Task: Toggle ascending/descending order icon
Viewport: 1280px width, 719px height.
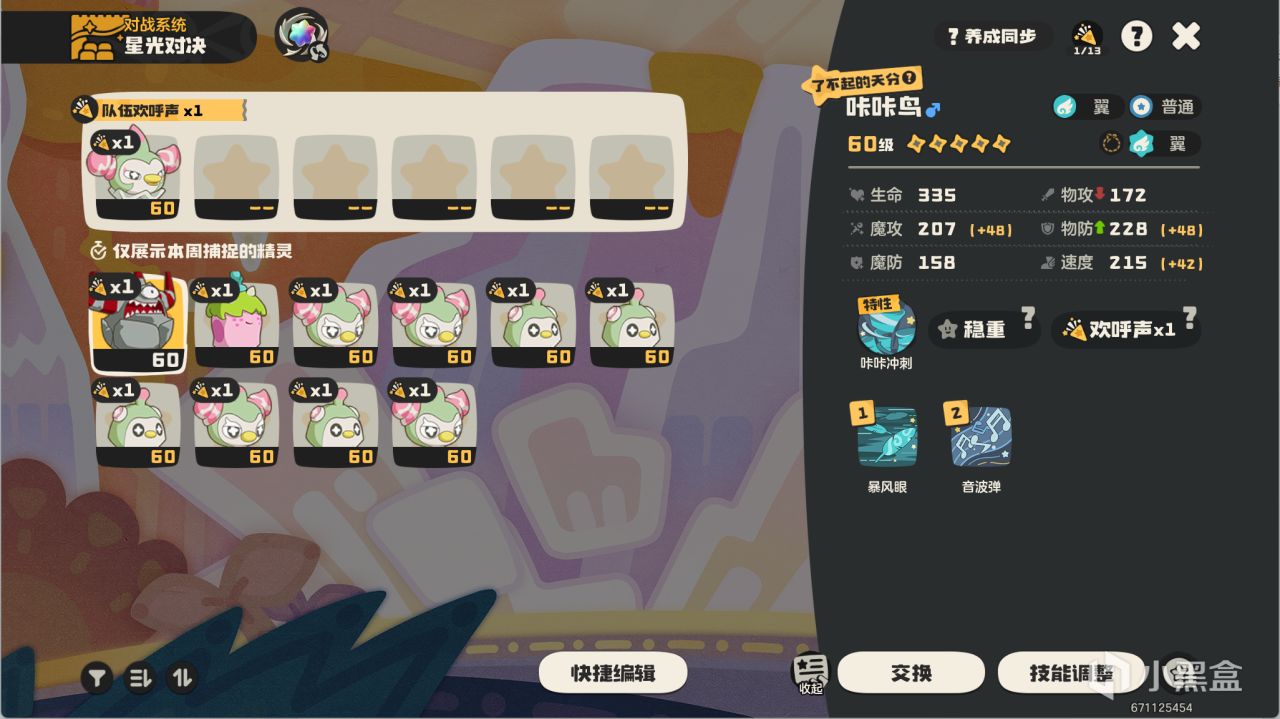Action: click(x=182, y=678)
